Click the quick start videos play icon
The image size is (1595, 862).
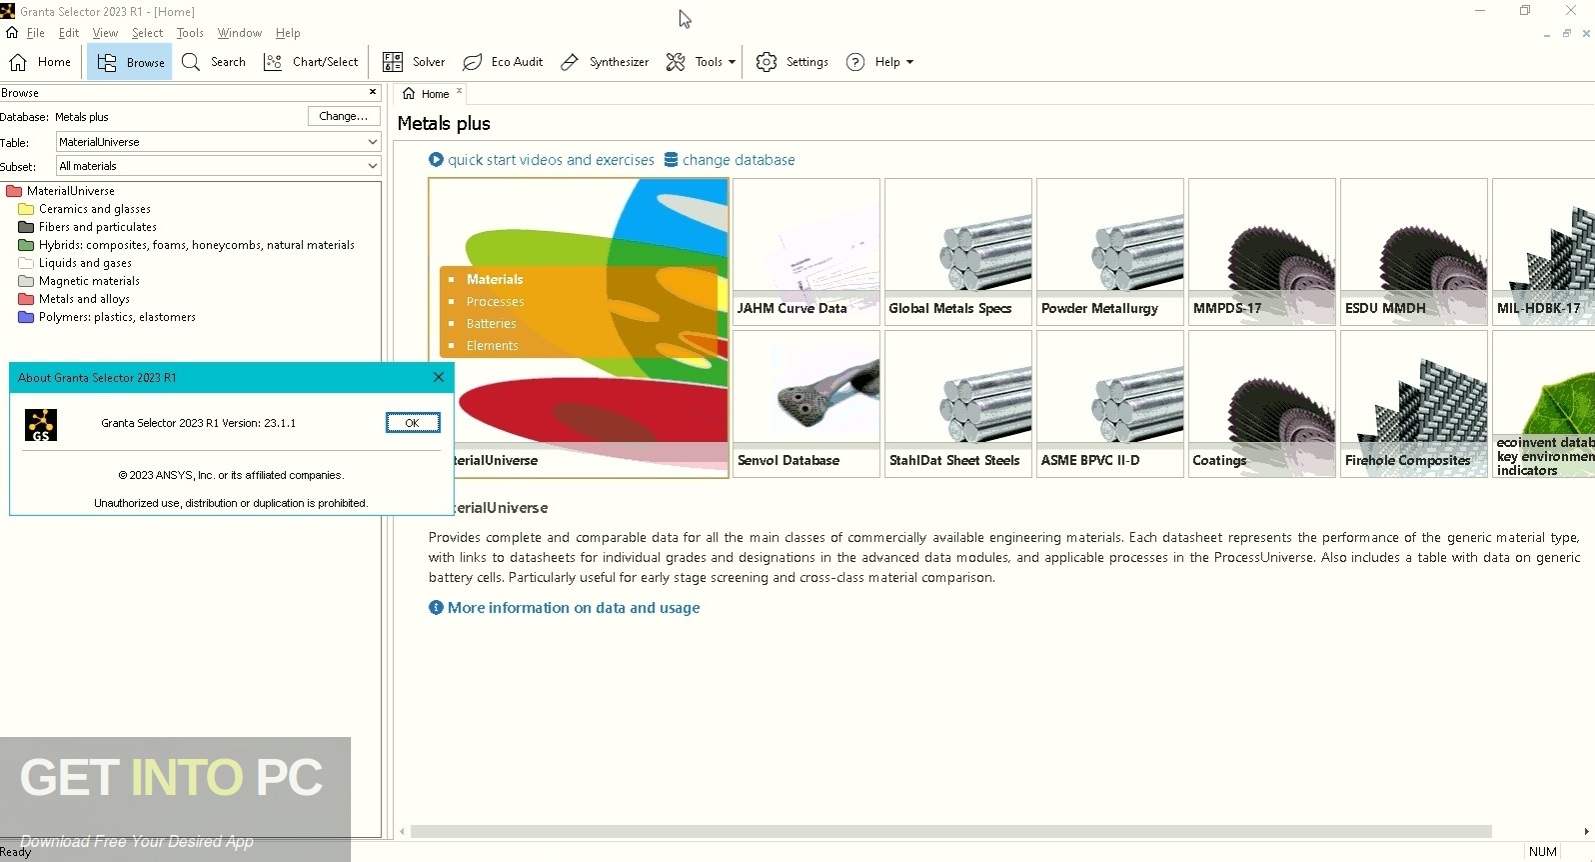point(436,160)
